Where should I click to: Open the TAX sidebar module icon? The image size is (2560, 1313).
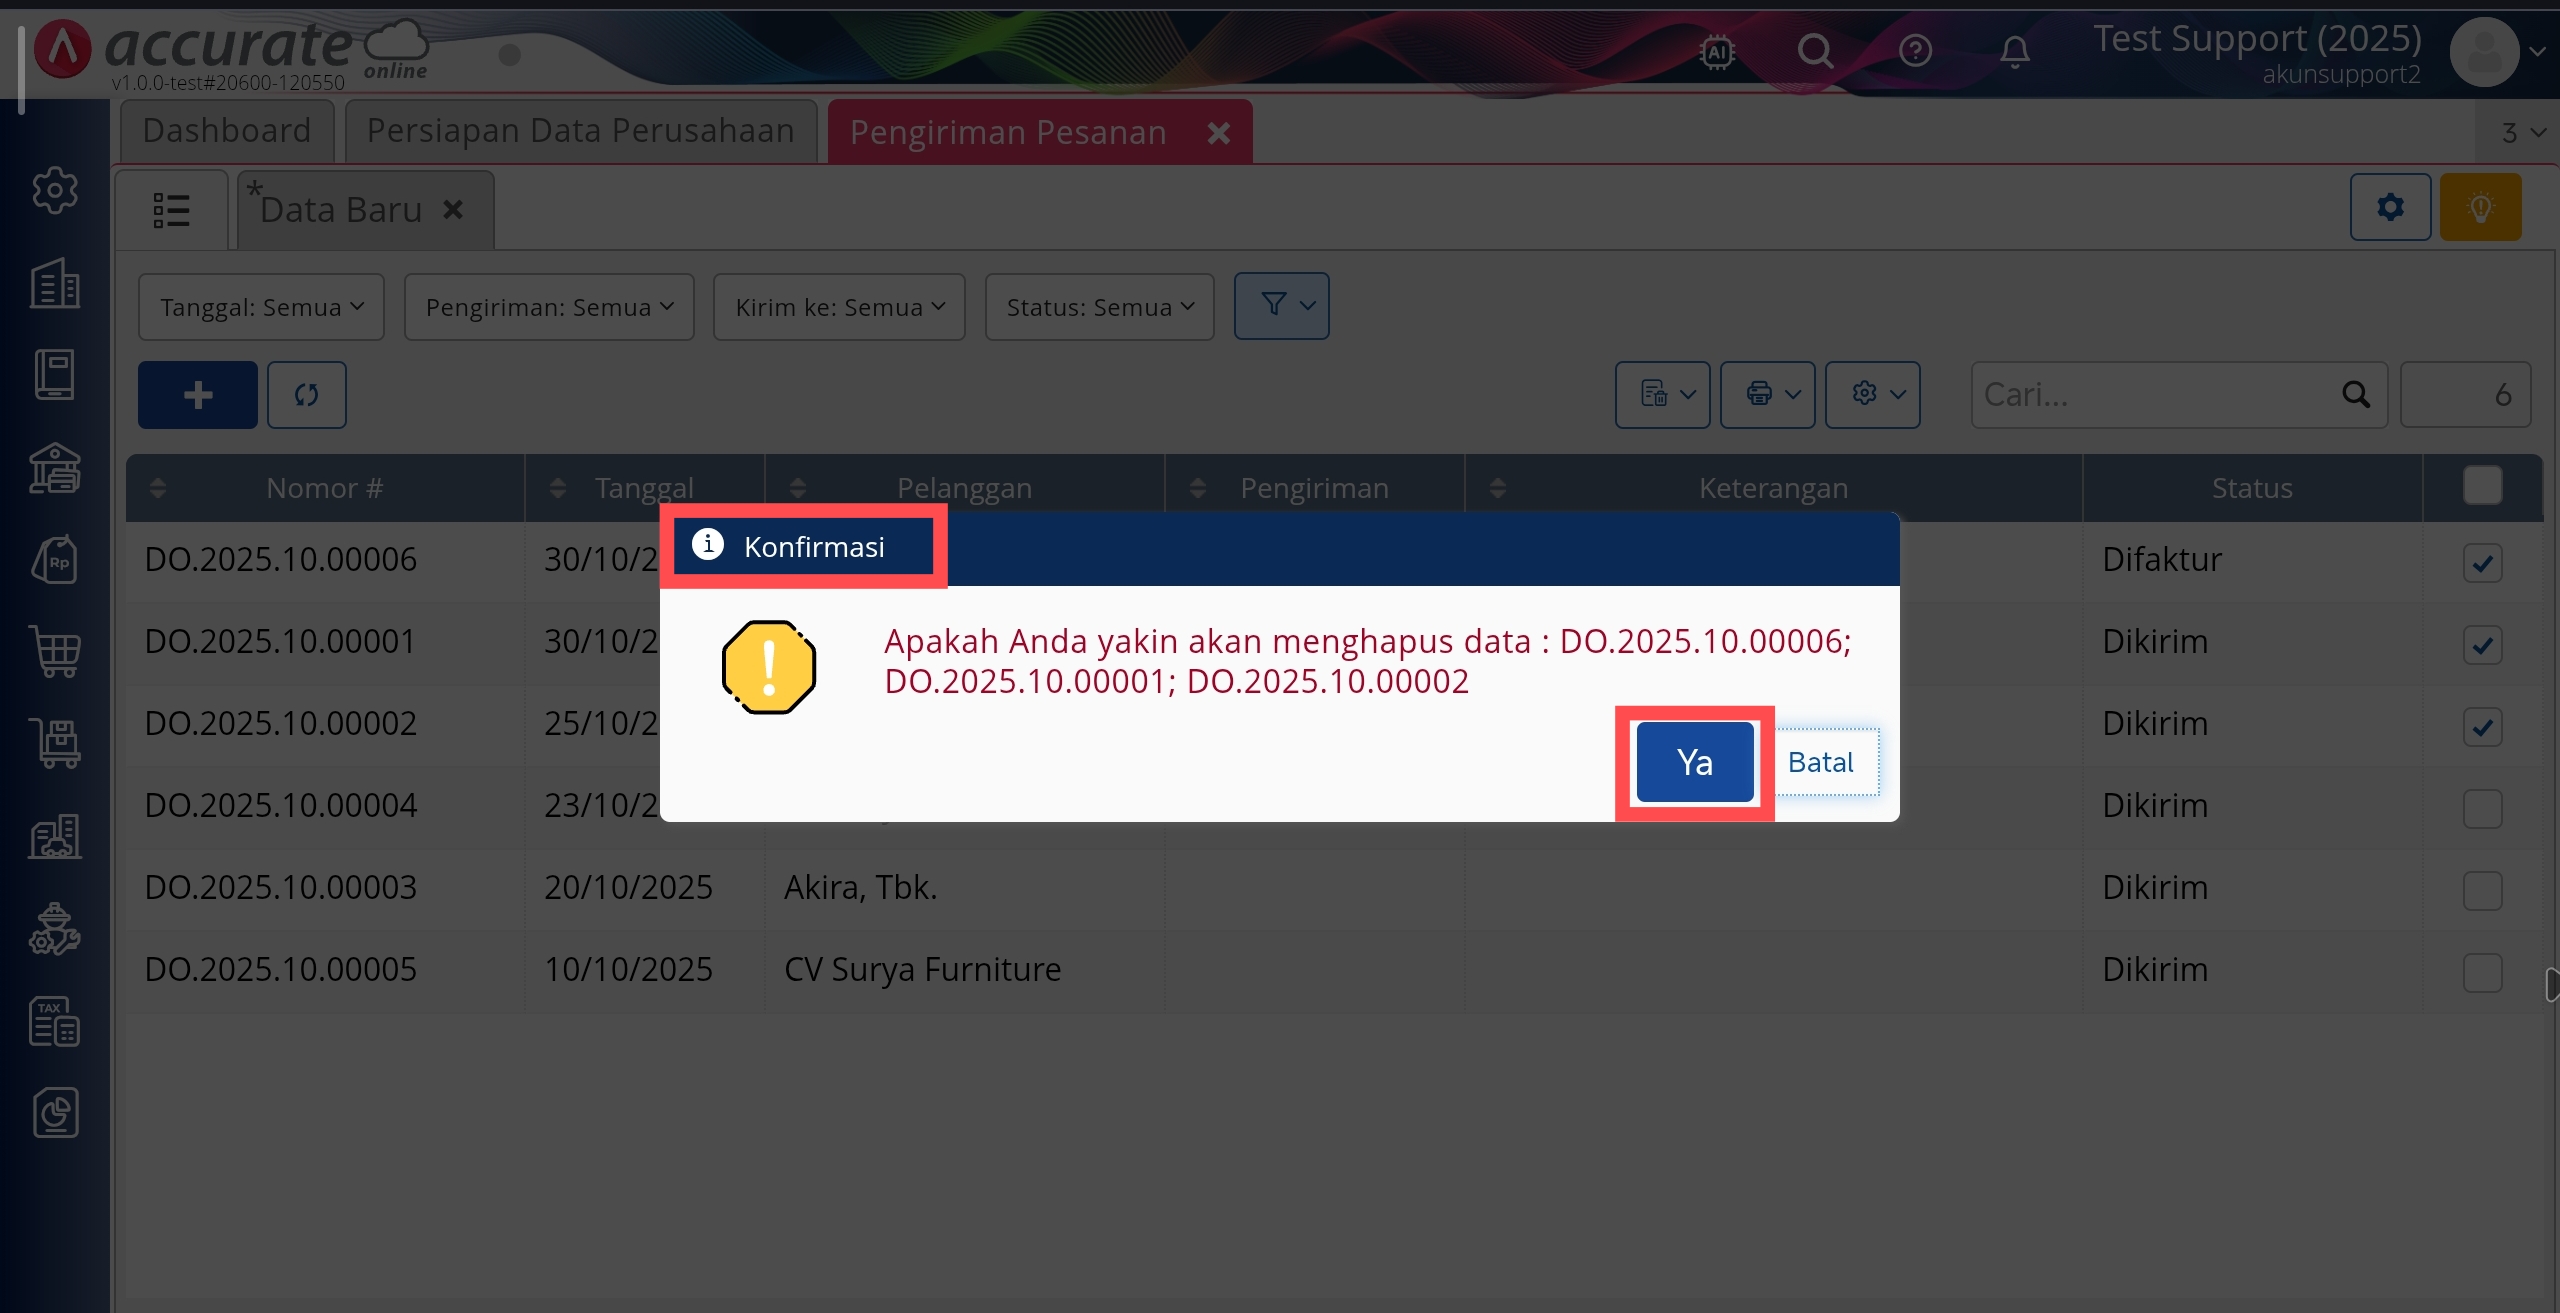tap(55, 1022)
